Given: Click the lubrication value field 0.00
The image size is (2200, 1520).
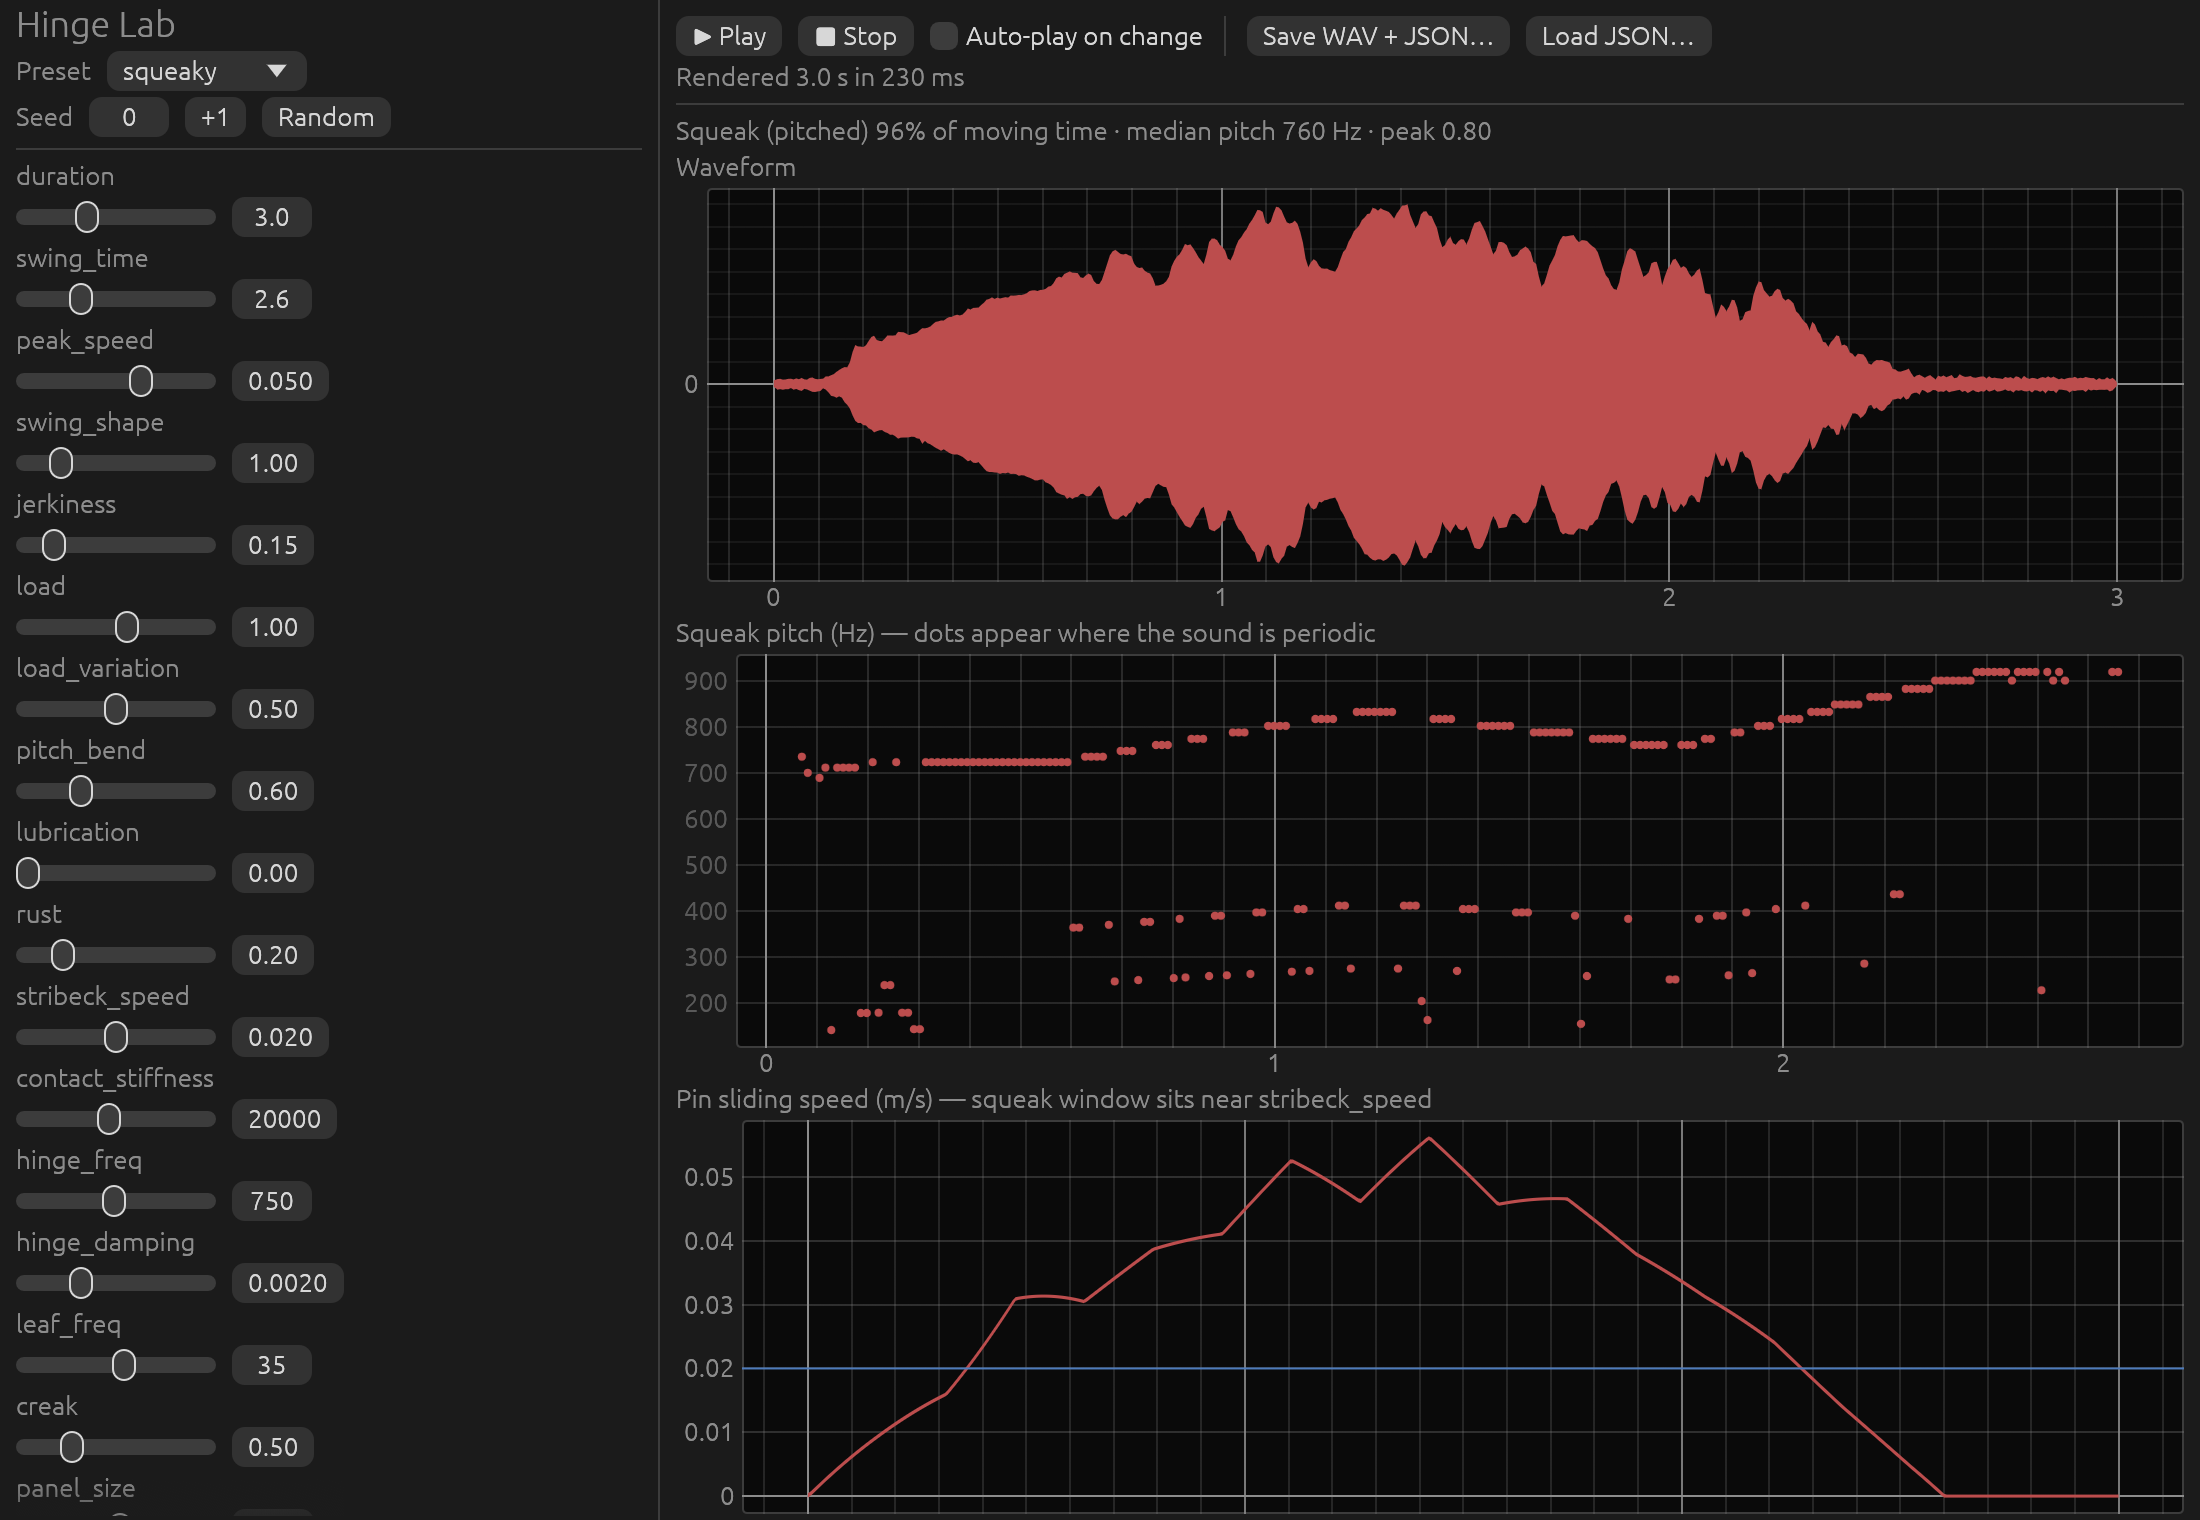Looking at the screenshot, I should pyautogui.click(x=273, y=873).
